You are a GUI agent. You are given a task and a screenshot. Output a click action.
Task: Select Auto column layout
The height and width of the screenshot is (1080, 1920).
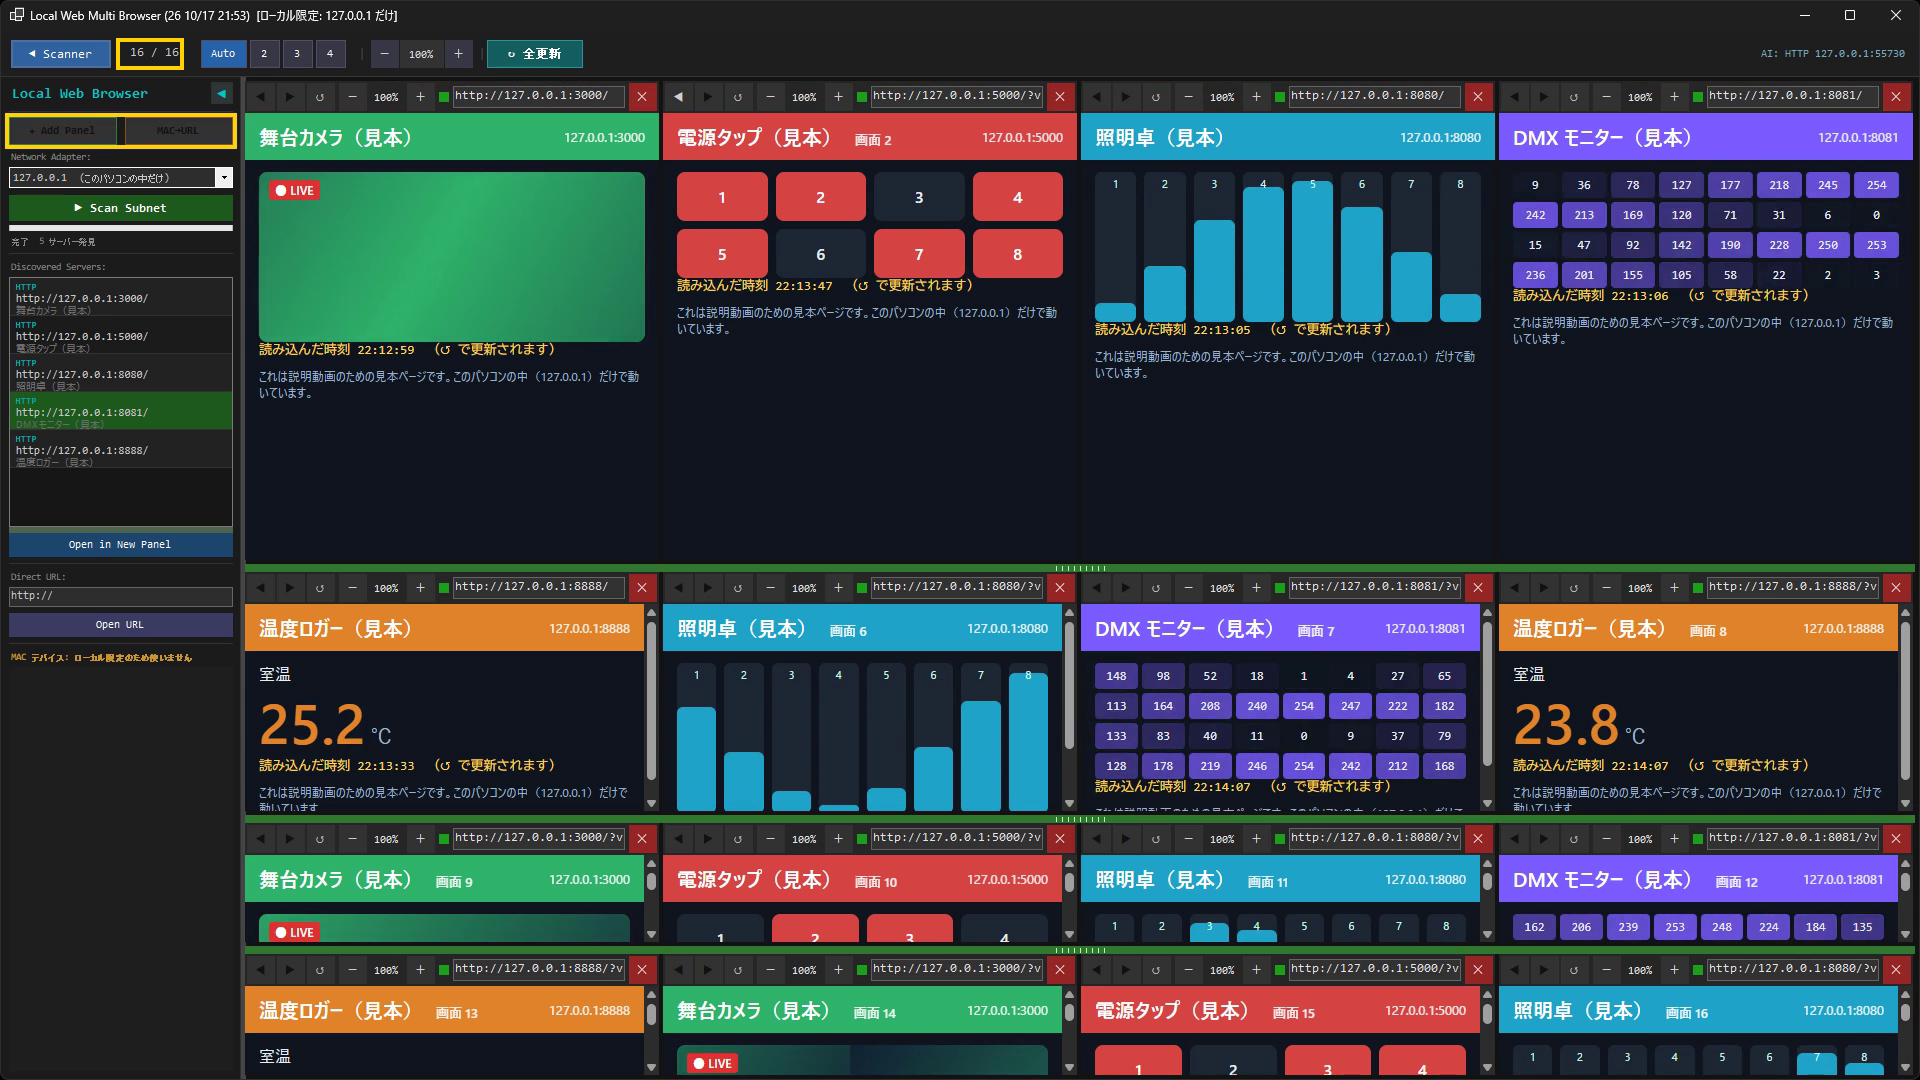point(223,54)
